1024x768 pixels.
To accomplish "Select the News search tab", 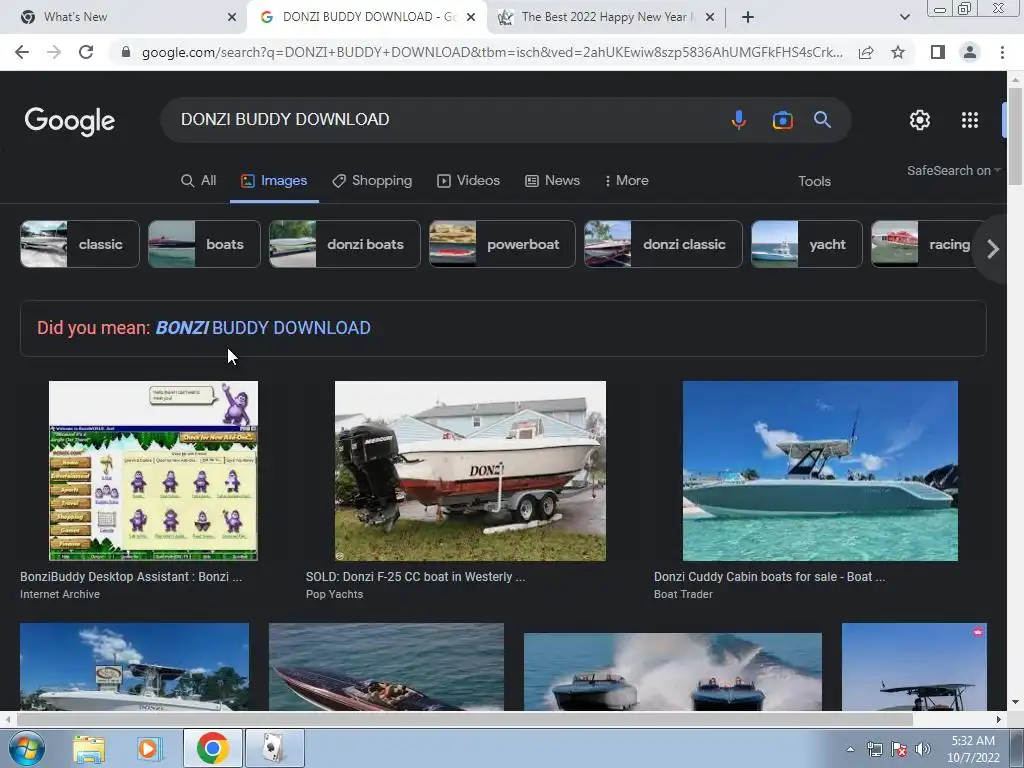I will point(552,181).
